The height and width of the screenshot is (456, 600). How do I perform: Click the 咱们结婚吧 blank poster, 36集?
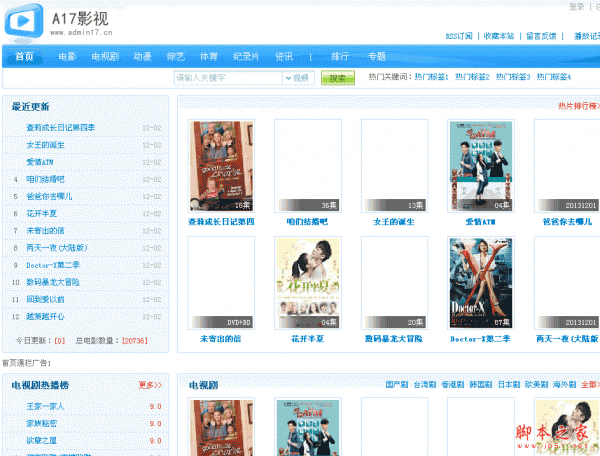[x=308, y=166]
